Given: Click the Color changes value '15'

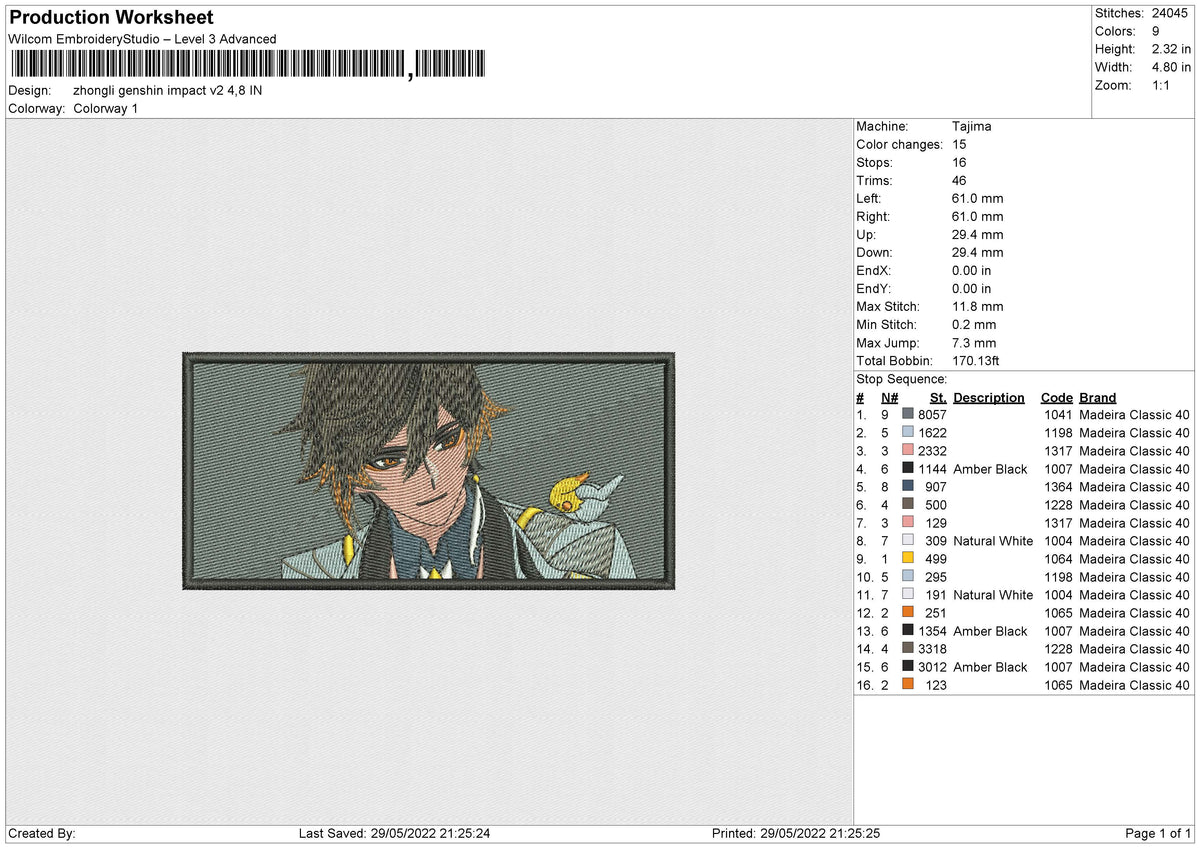Looking at the screenshot, I should tap(960, 145).
